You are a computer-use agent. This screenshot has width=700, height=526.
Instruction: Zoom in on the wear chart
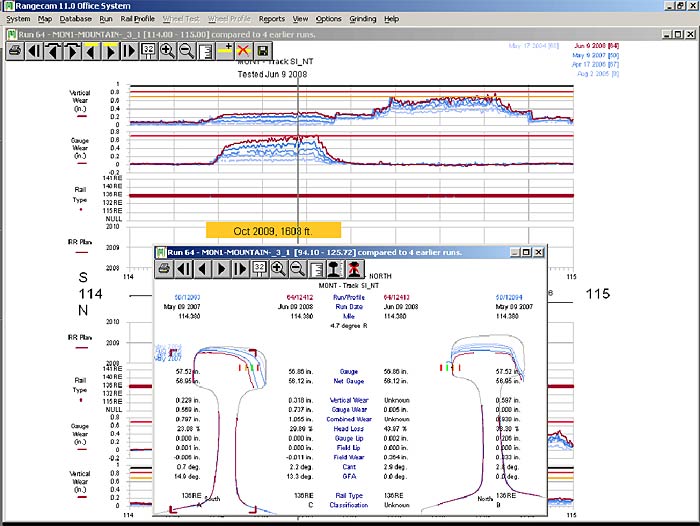coord(167,51)
